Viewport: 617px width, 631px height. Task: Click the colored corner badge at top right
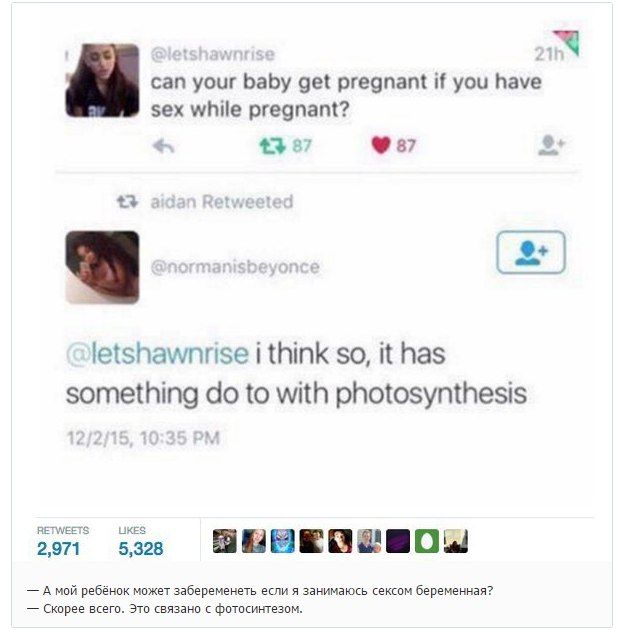568,42
